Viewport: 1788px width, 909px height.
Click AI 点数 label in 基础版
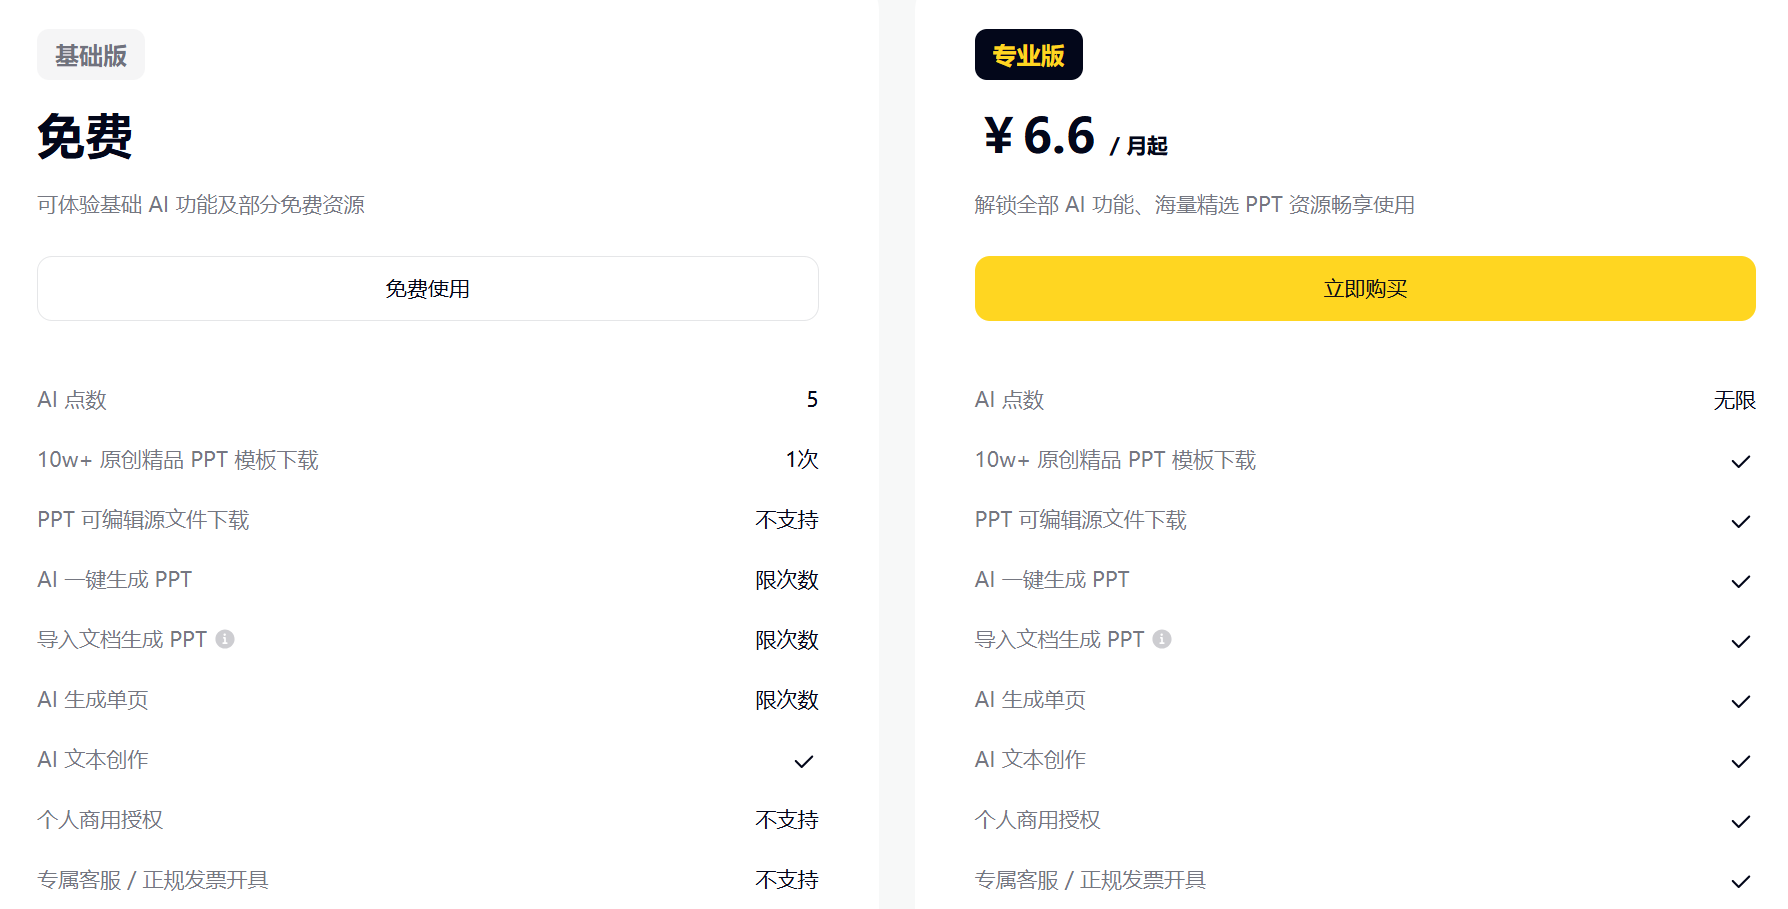[x=72, y=400]
